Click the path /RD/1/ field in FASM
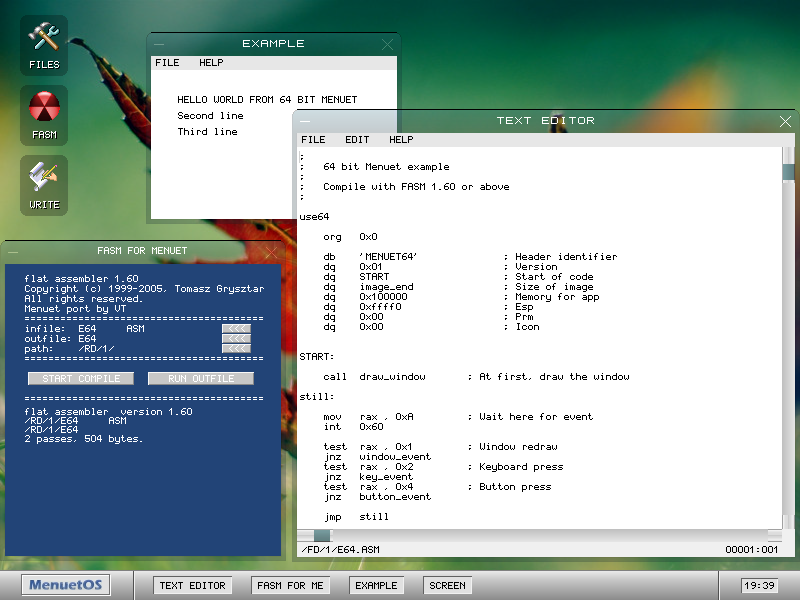Screen dimensions: 800x600 coord(96,349)
